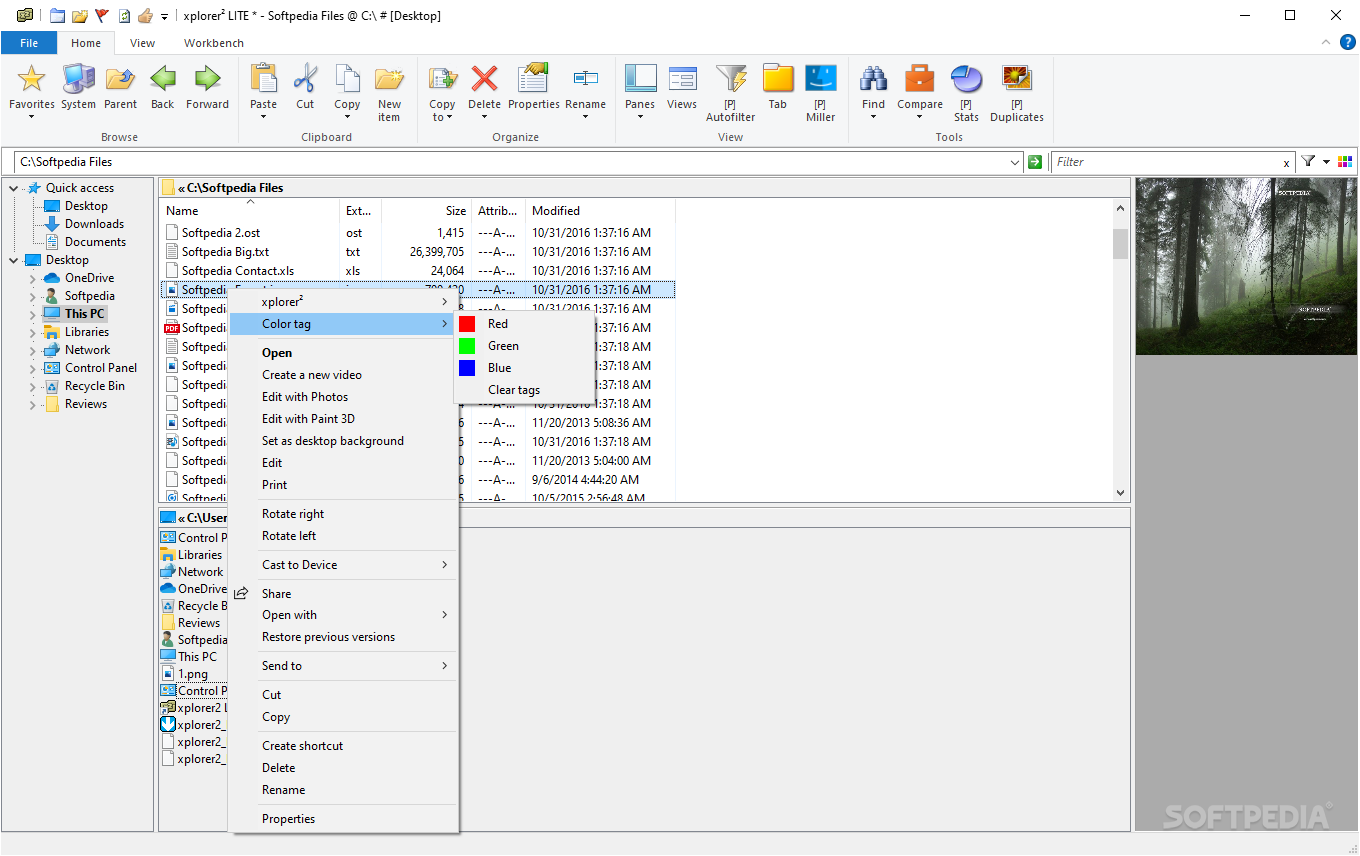Screen dimensions: 1360x856
Task: Expand the This PC tree node
Action: tap(32, 314)
